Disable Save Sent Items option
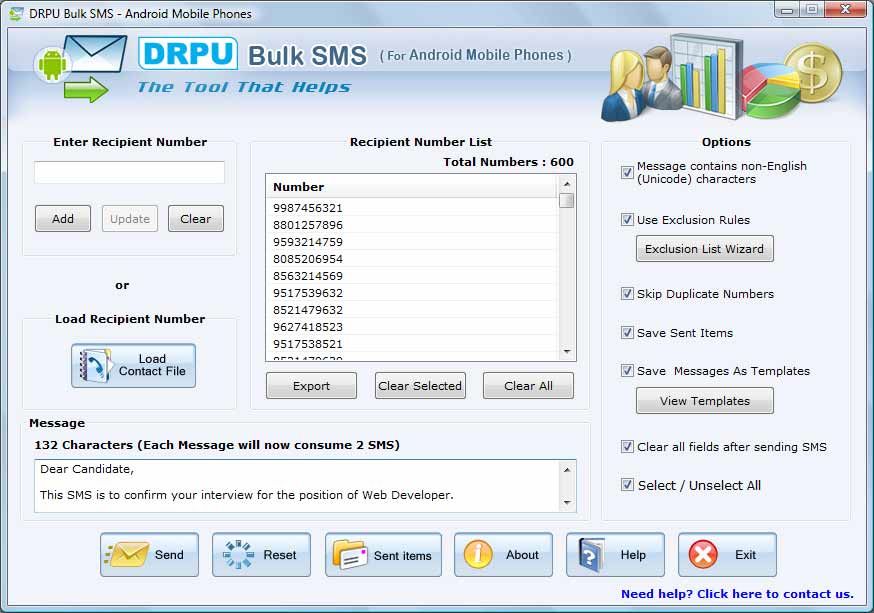The image size is (874, 613). [627, 333]
